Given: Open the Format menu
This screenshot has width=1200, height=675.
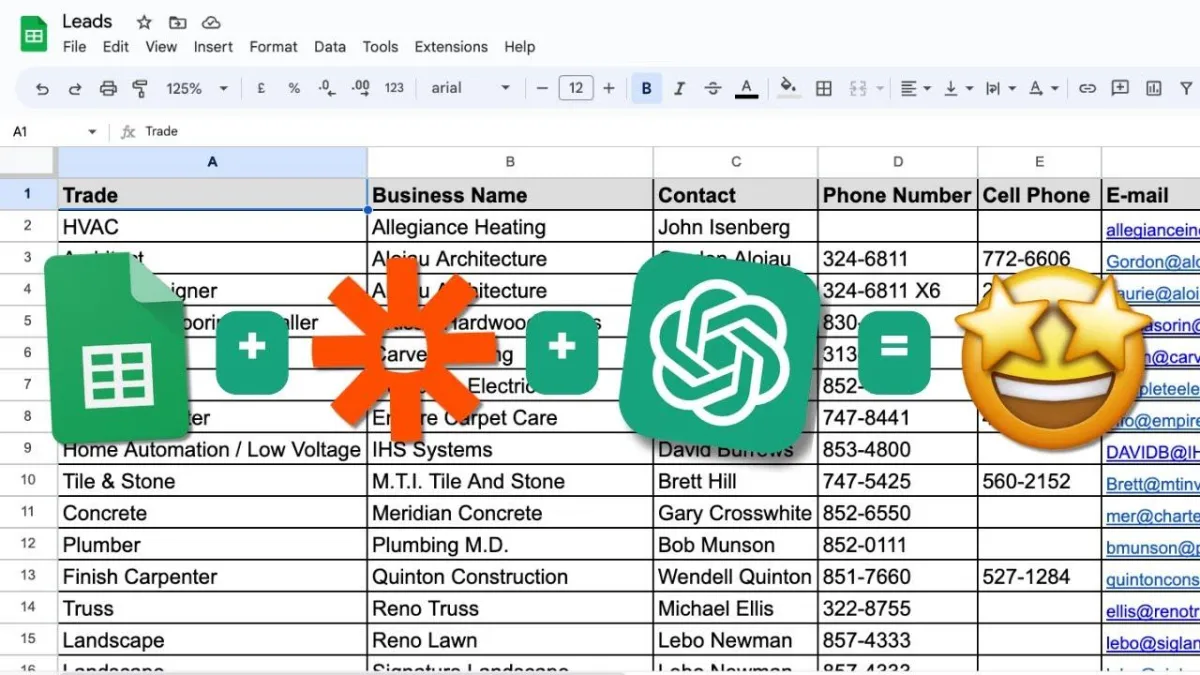Looking at the screenshot, I should [x=273, y=47].
